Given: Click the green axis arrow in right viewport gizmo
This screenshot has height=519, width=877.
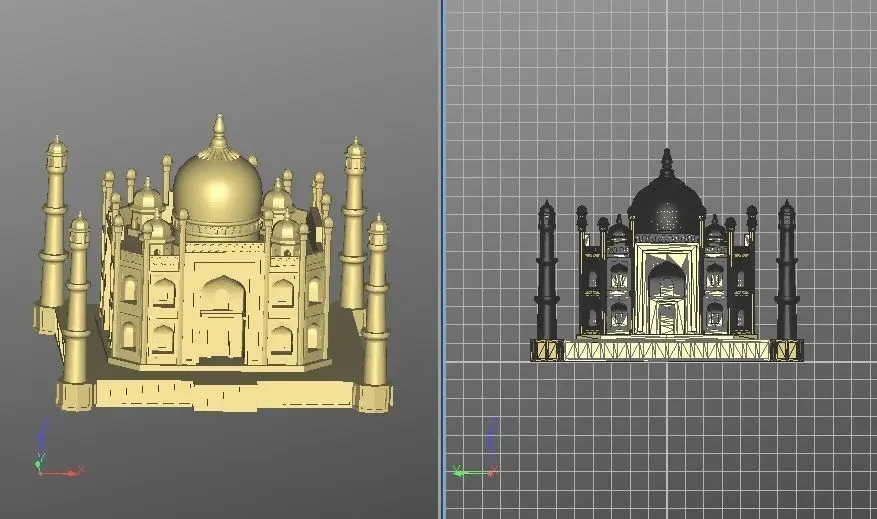Looking at the screenshot, I should [x=471, y=473].
